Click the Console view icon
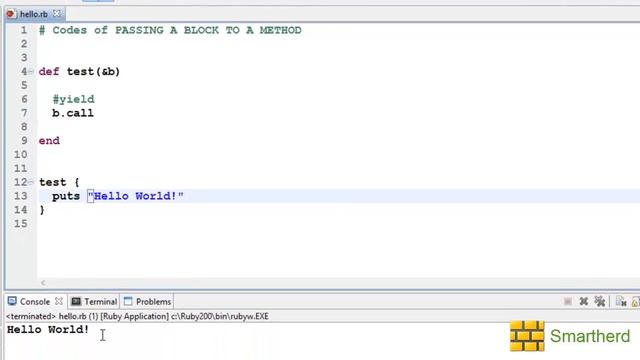640x360 pixels. click(x=12, y=301)
